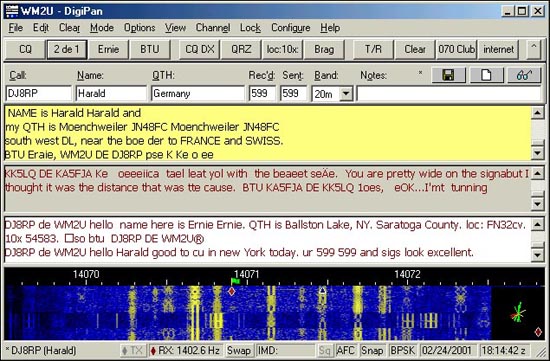Image resolution: width=550 pixels, height=361 pixels.
Task: Open the Band dropdown arrow
Action: tap(346, 94)
